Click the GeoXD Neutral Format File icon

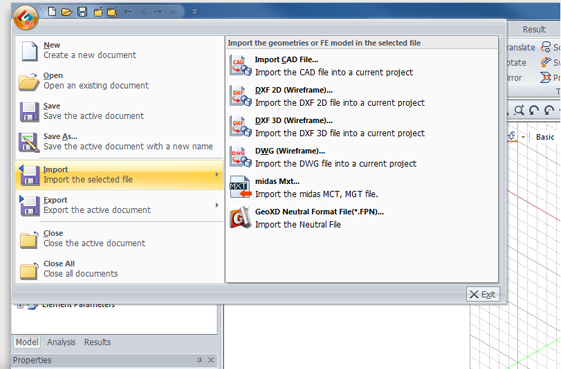(240, 218)
